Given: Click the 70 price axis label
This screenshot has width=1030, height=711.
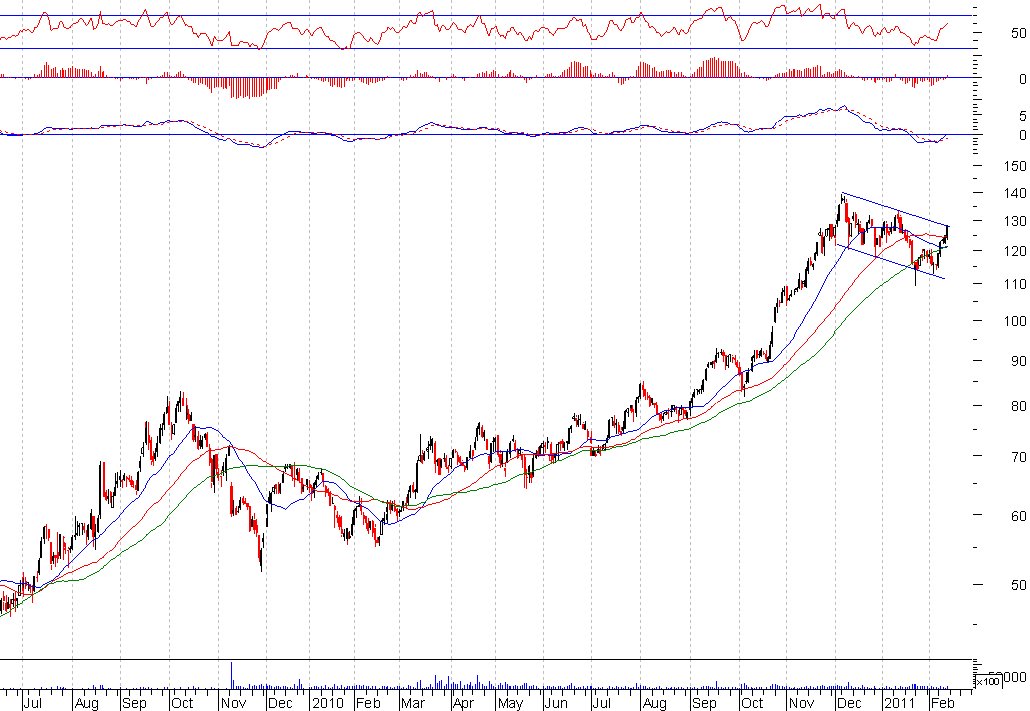Looking at the screenshot, I should (1018, 457).
